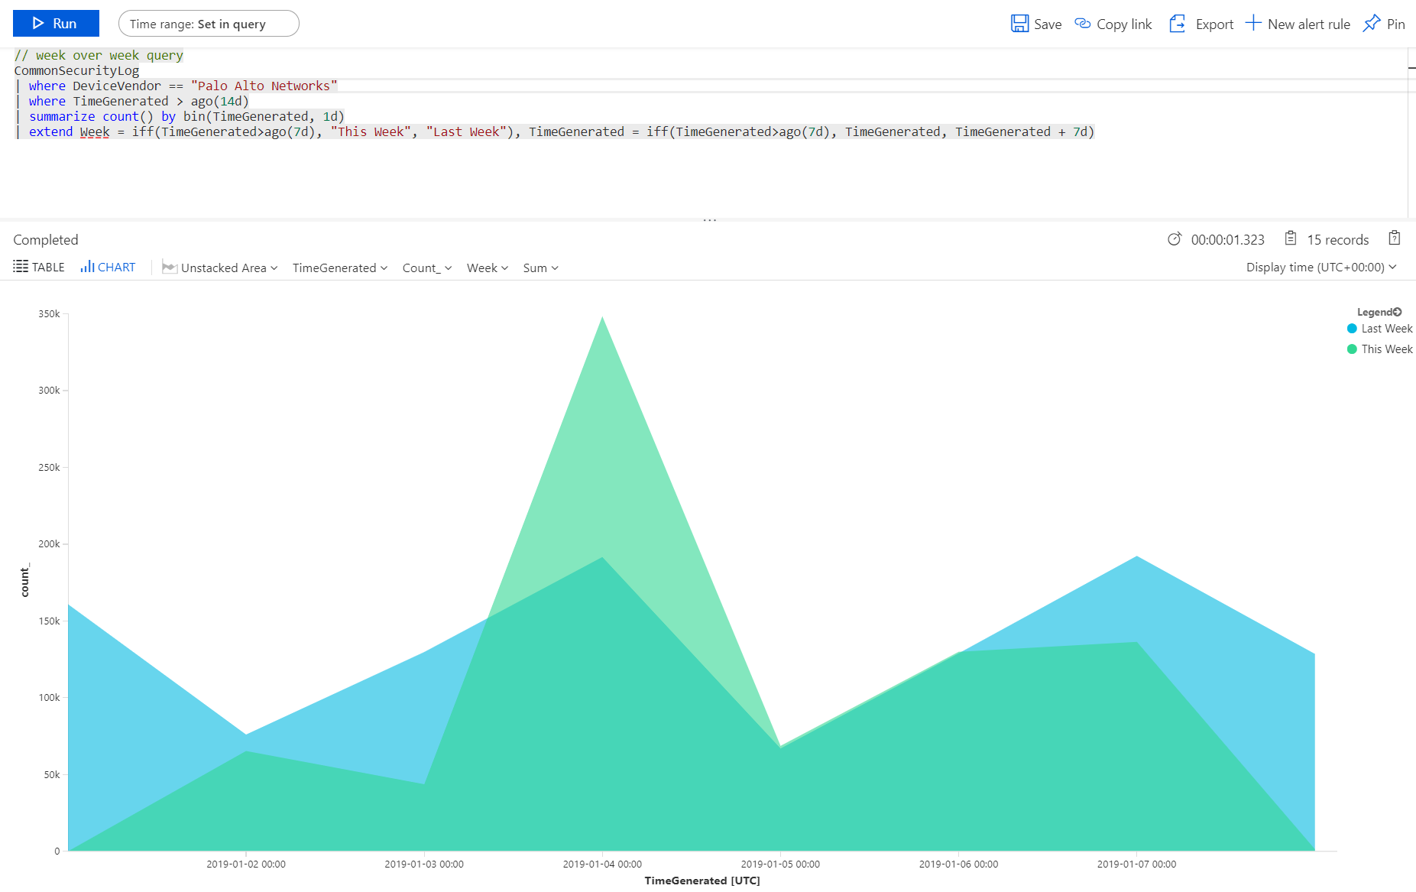Select the blue Last Week color dot
Screen dimensions: 1416x892
tap(1351, 328)
